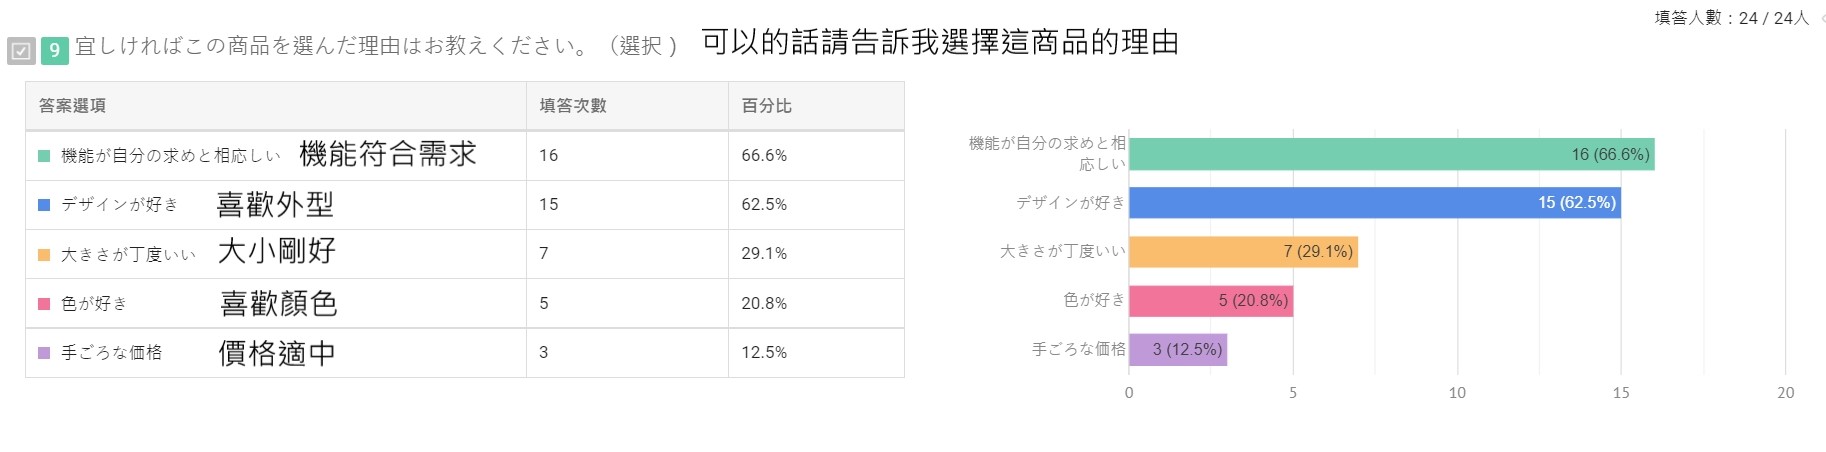
Task: Click the 答案選項 column header
Action: point(72,106)
